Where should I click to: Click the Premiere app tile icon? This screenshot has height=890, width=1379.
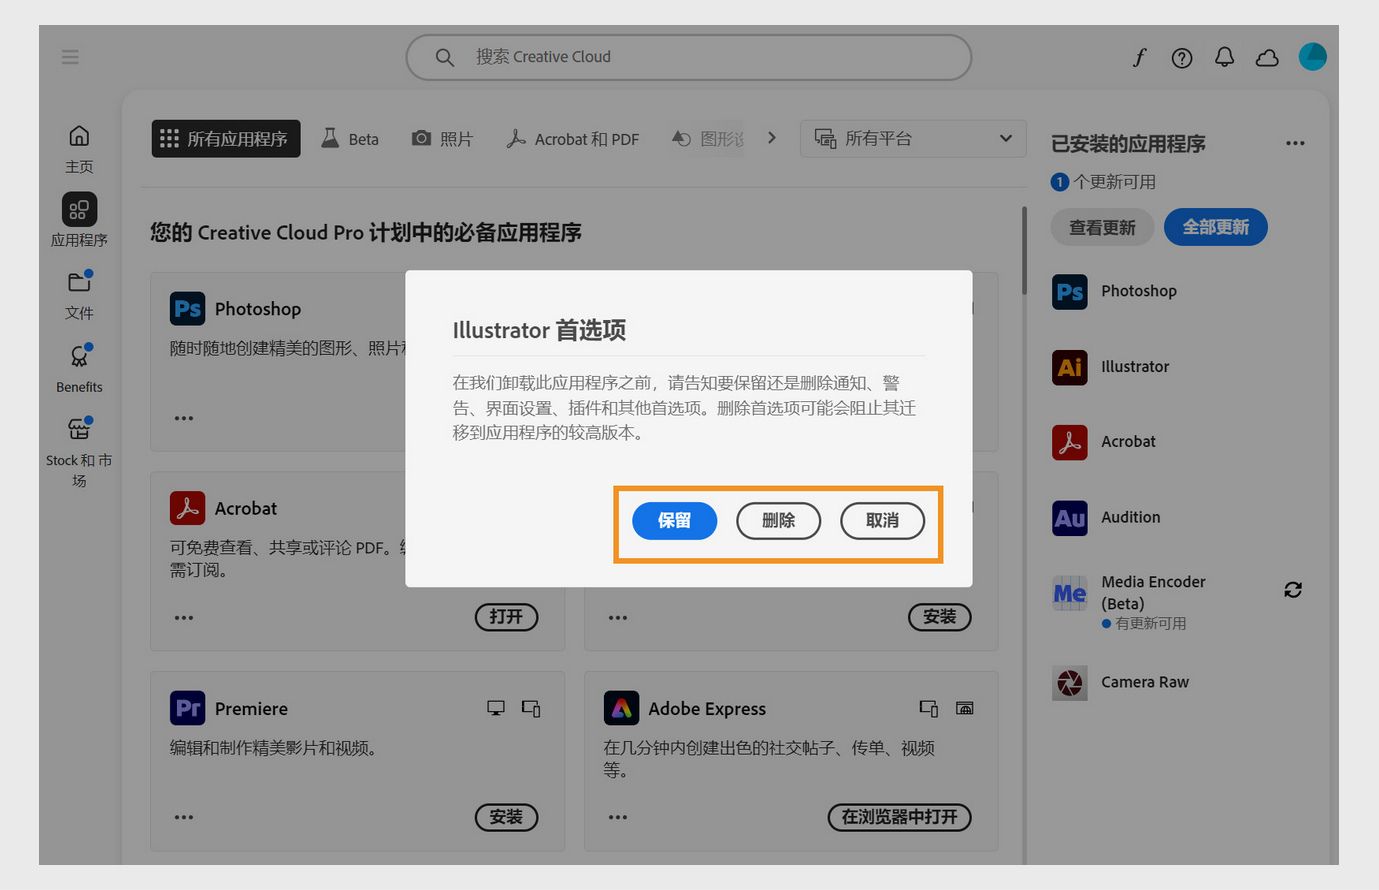tap(187, 707)
